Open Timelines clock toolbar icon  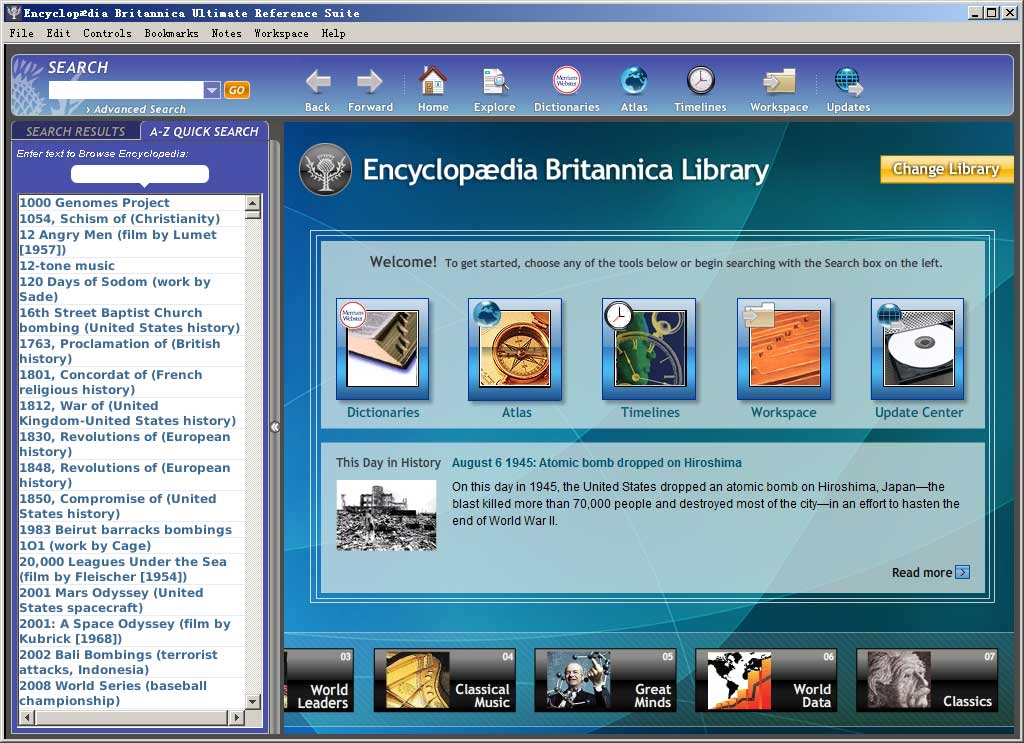point(700,80)
